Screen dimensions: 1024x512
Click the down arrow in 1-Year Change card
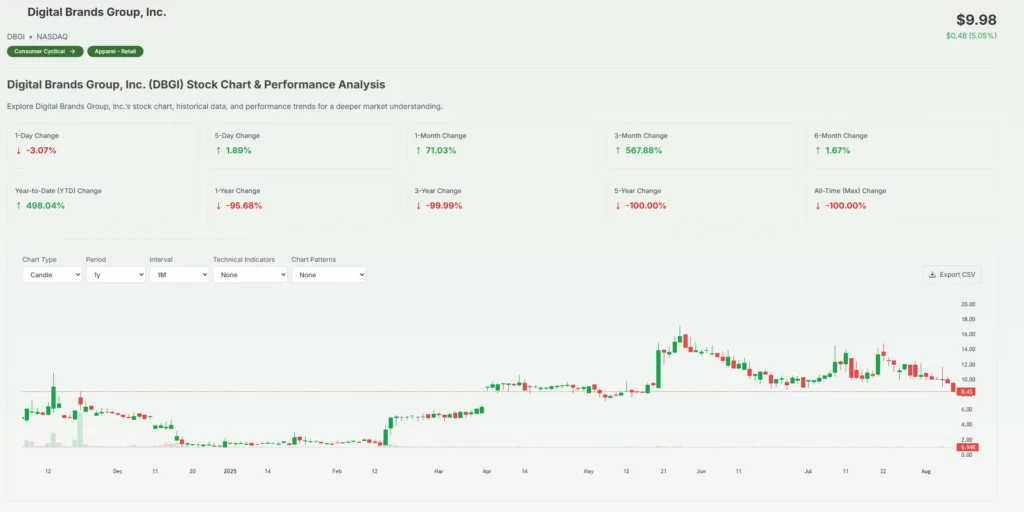(x=219, y=206)
